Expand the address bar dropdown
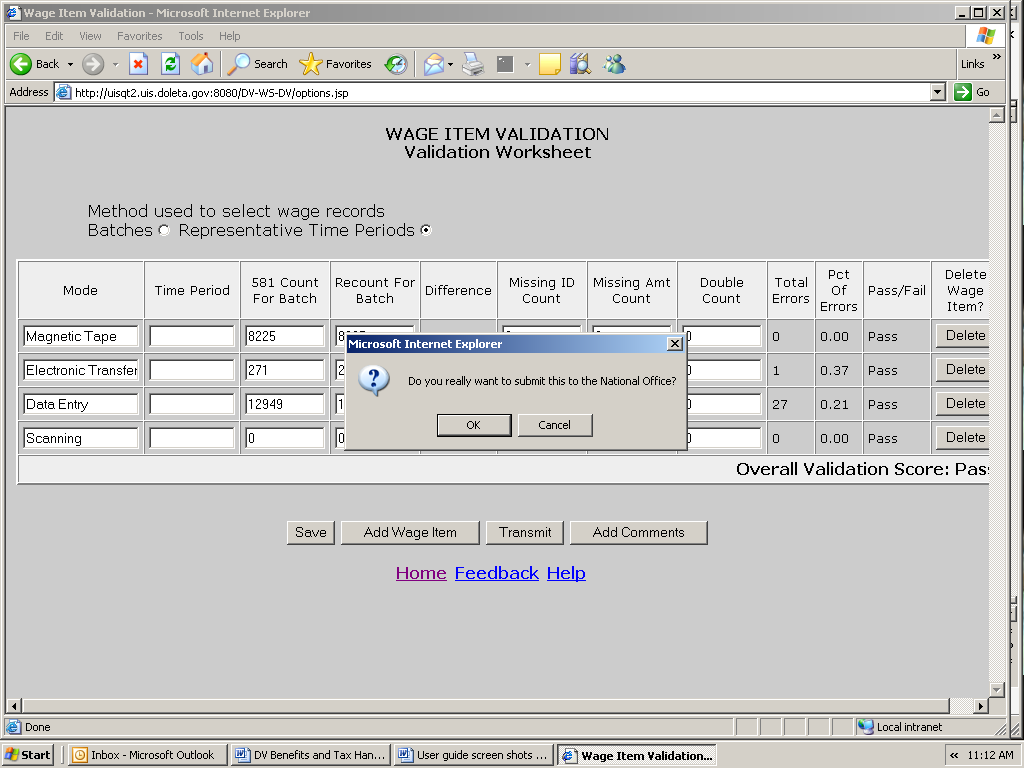Viewport: 1024px width, 768px height. 937,92
